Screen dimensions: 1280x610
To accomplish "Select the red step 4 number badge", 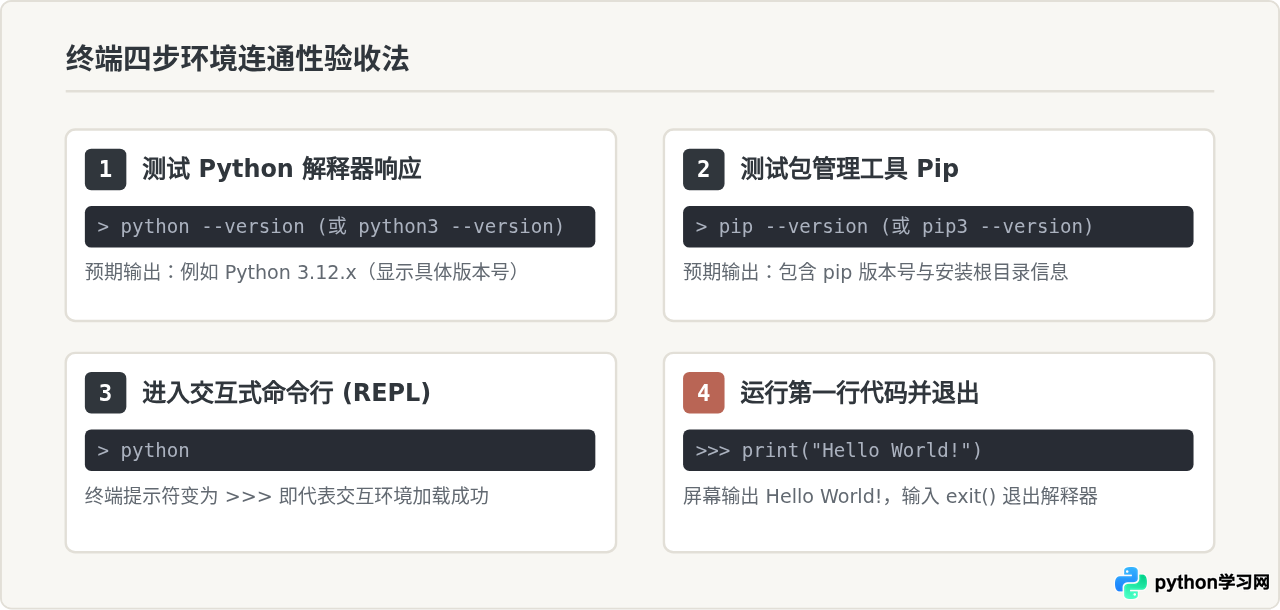I will click(703, 393).
